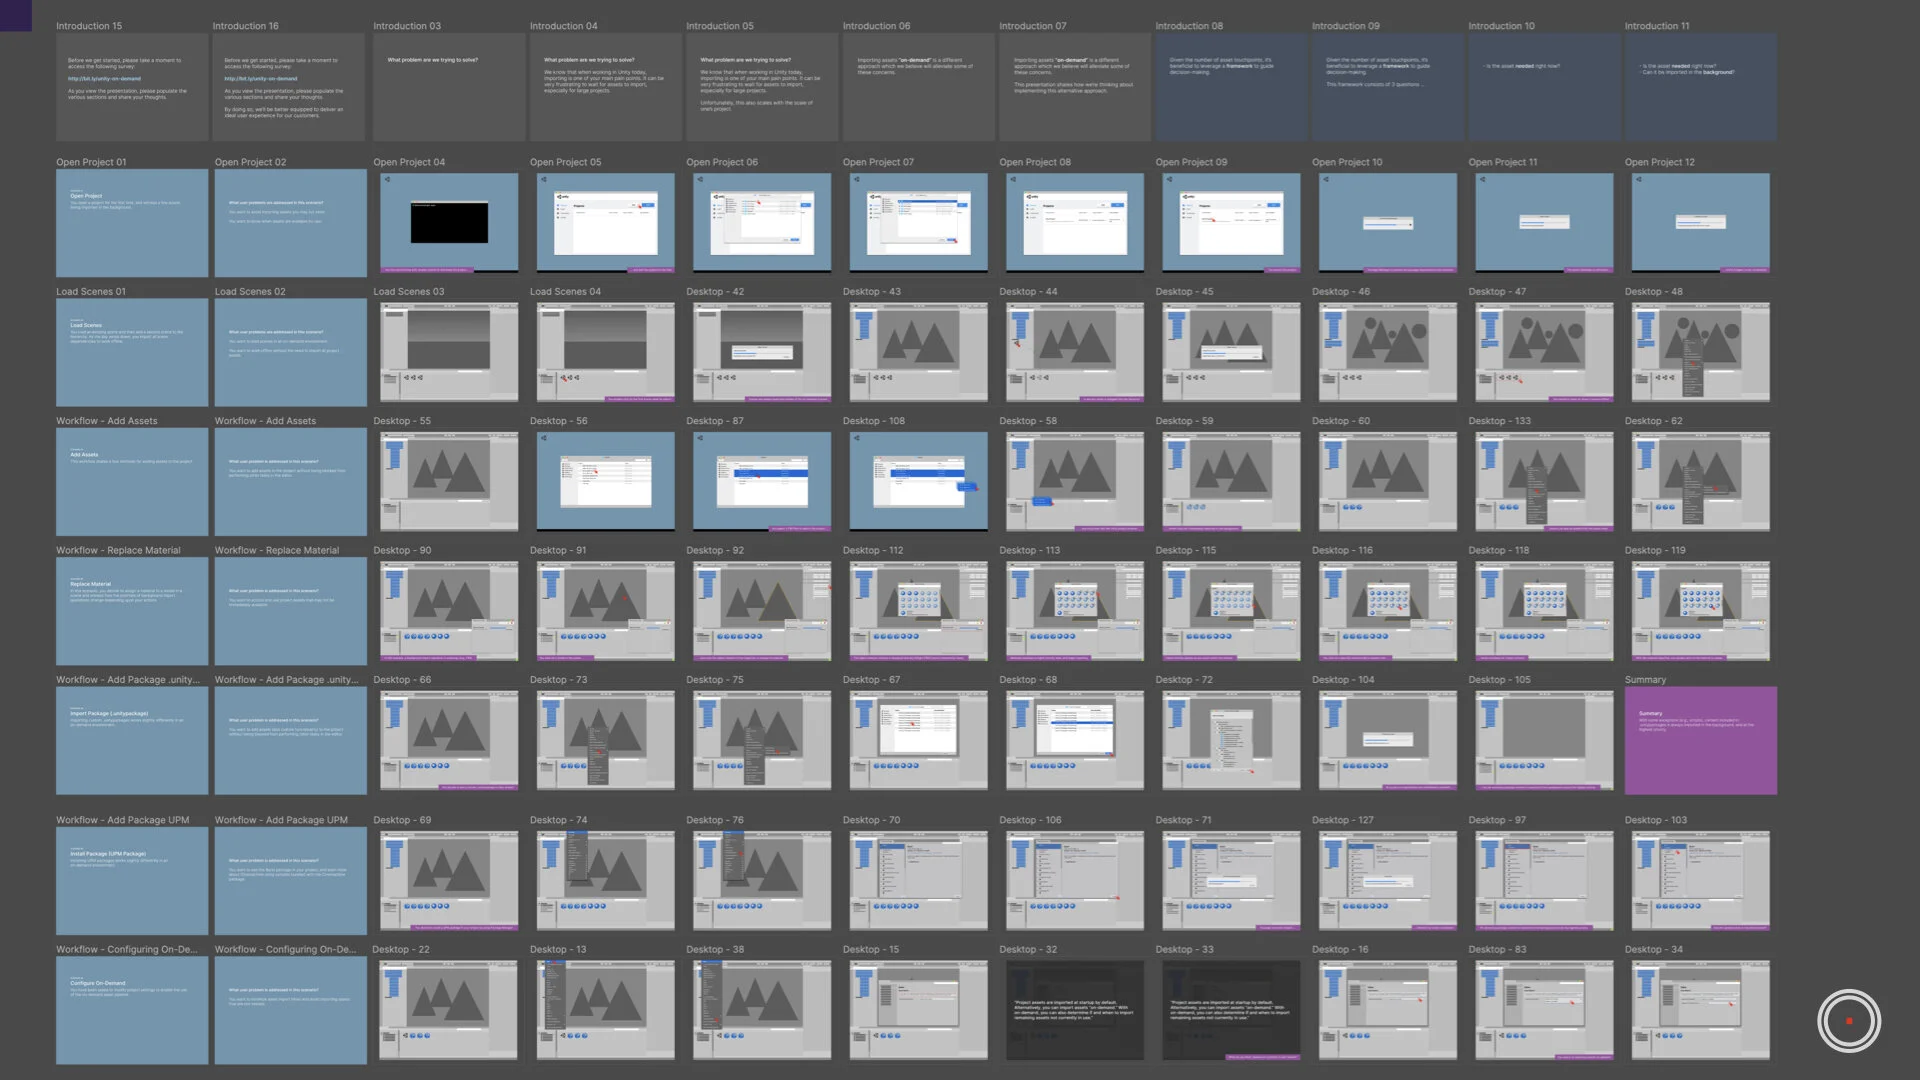1920x1080 pixels.
Task: Select the Open Project 12 frame
Action: [1700, 222]
